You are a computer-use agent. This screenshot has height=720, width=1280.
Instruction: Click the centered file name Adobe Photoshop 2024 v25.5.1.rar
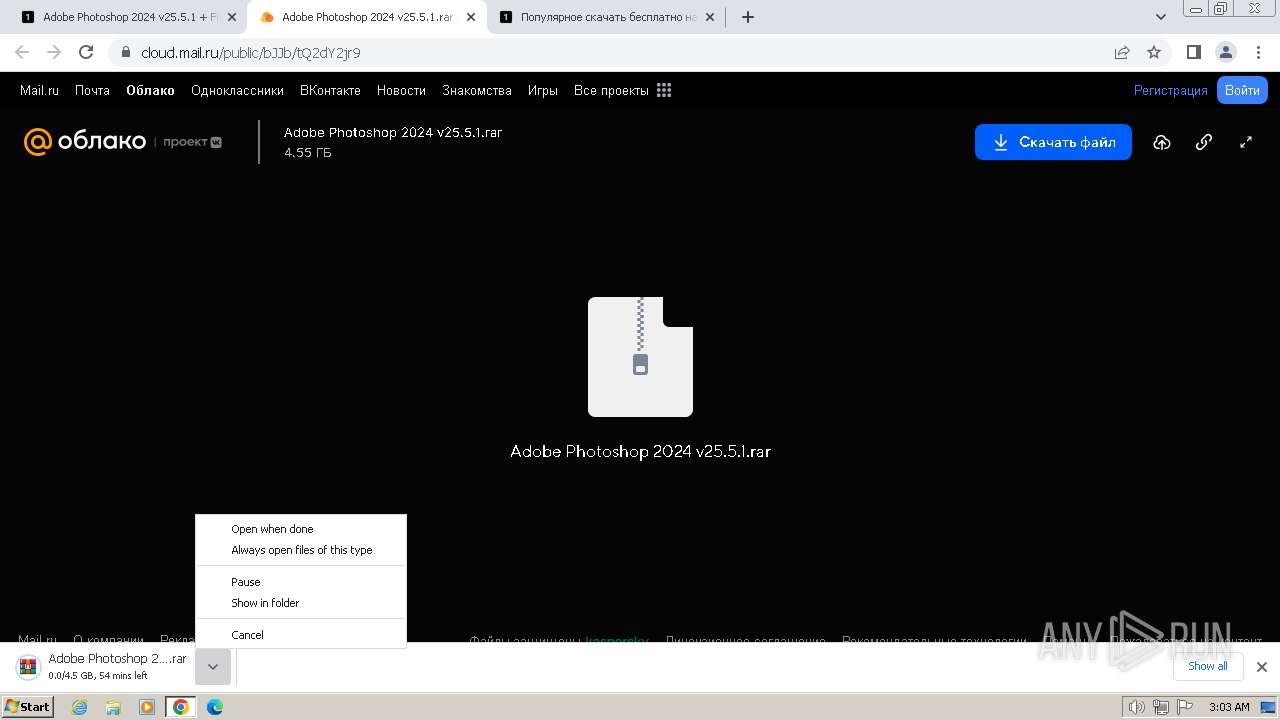(640, 451)
